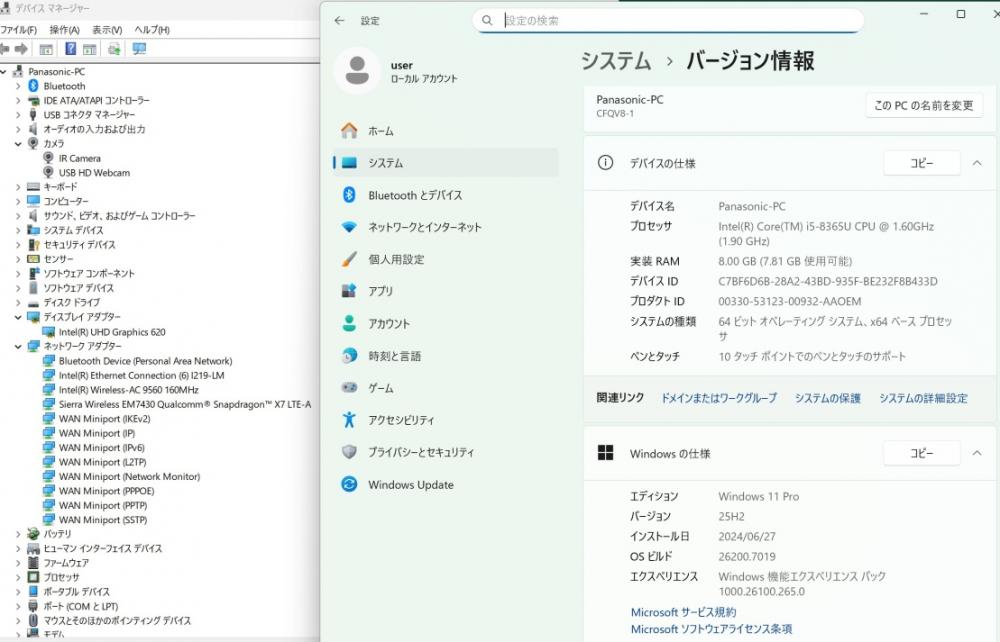The width and height of the screenshot is (1000, 642).
Task: Open the 操作(A) menu
Action: (x=64, y=30)
